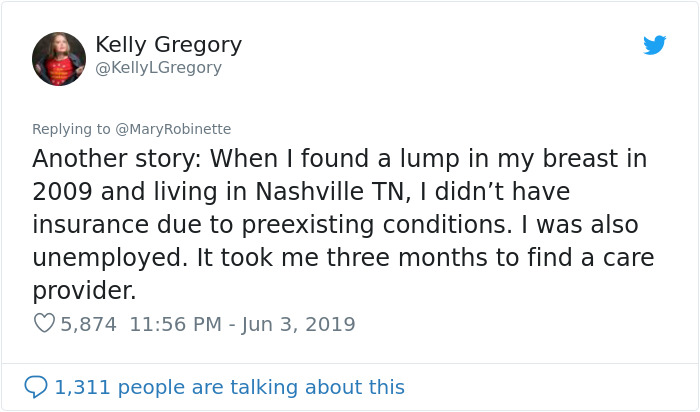Click the speech bubble conversation icon
Image resolution: width=700 pixels, height=412 pixels.
pyautogui.click(x=35, y=386)
